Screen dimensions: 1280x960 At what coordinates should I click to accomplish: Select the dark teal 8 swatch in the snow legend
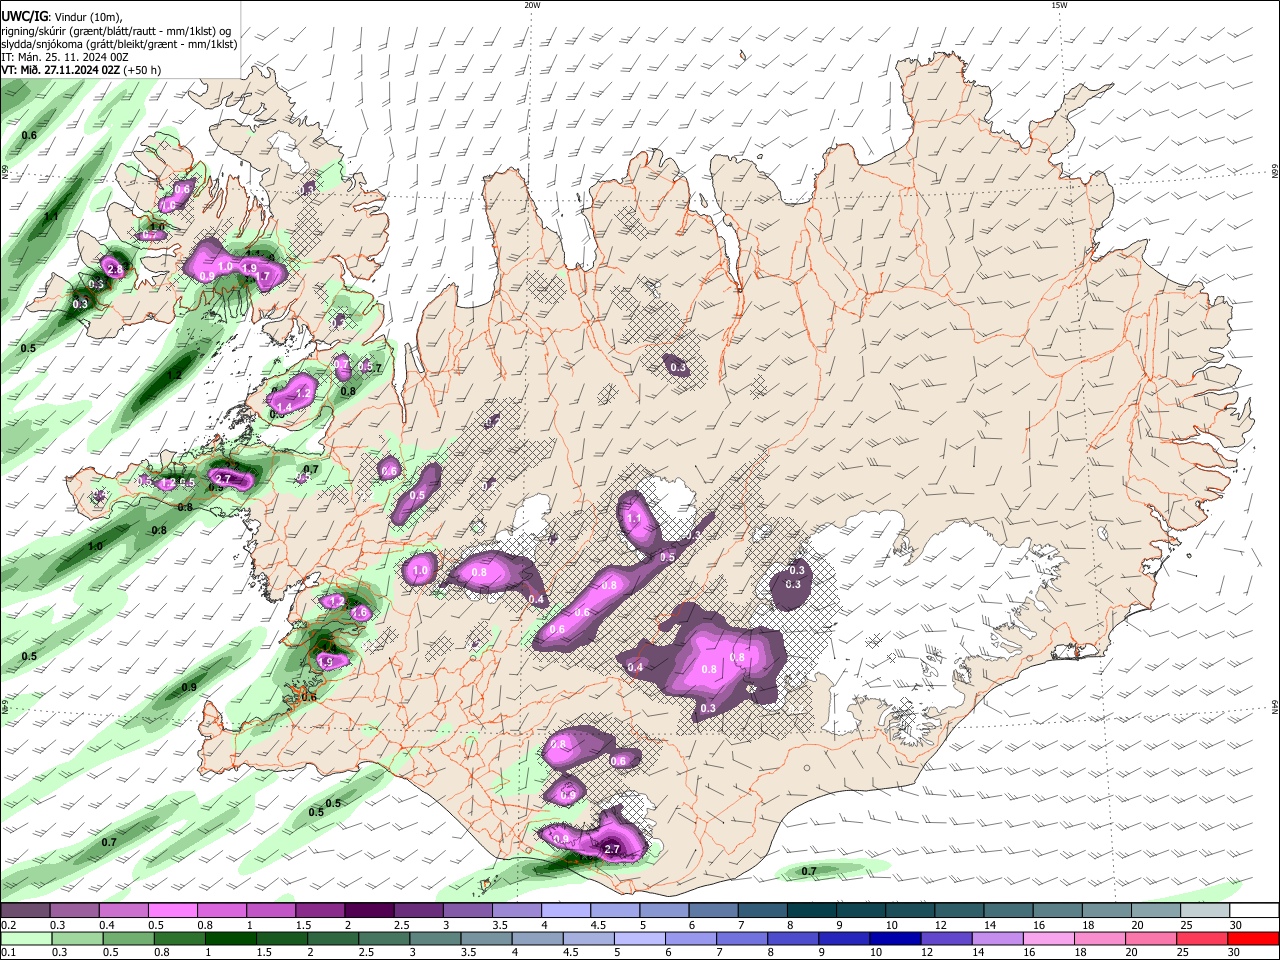coord(812,910)
